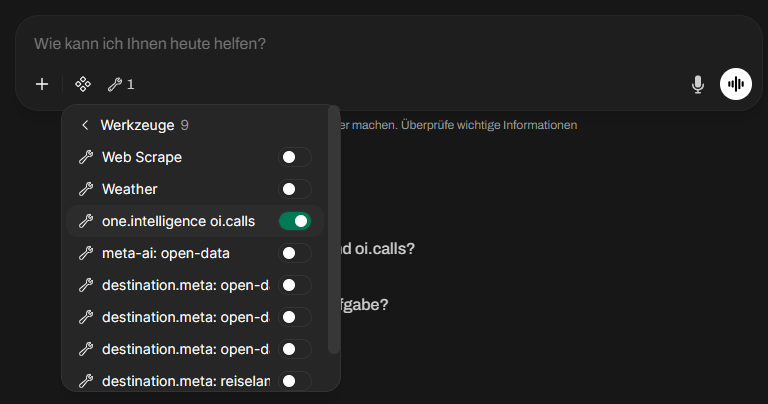Disable one.intelligence oi.calls toggle

[x=294, y=221]
